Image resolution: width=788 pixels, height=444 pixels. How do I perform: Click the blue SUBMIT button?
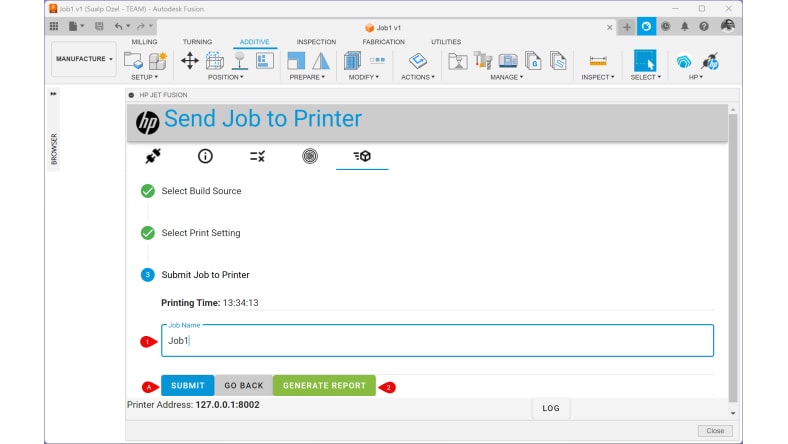pyautogui.click(x=187, y=386)
